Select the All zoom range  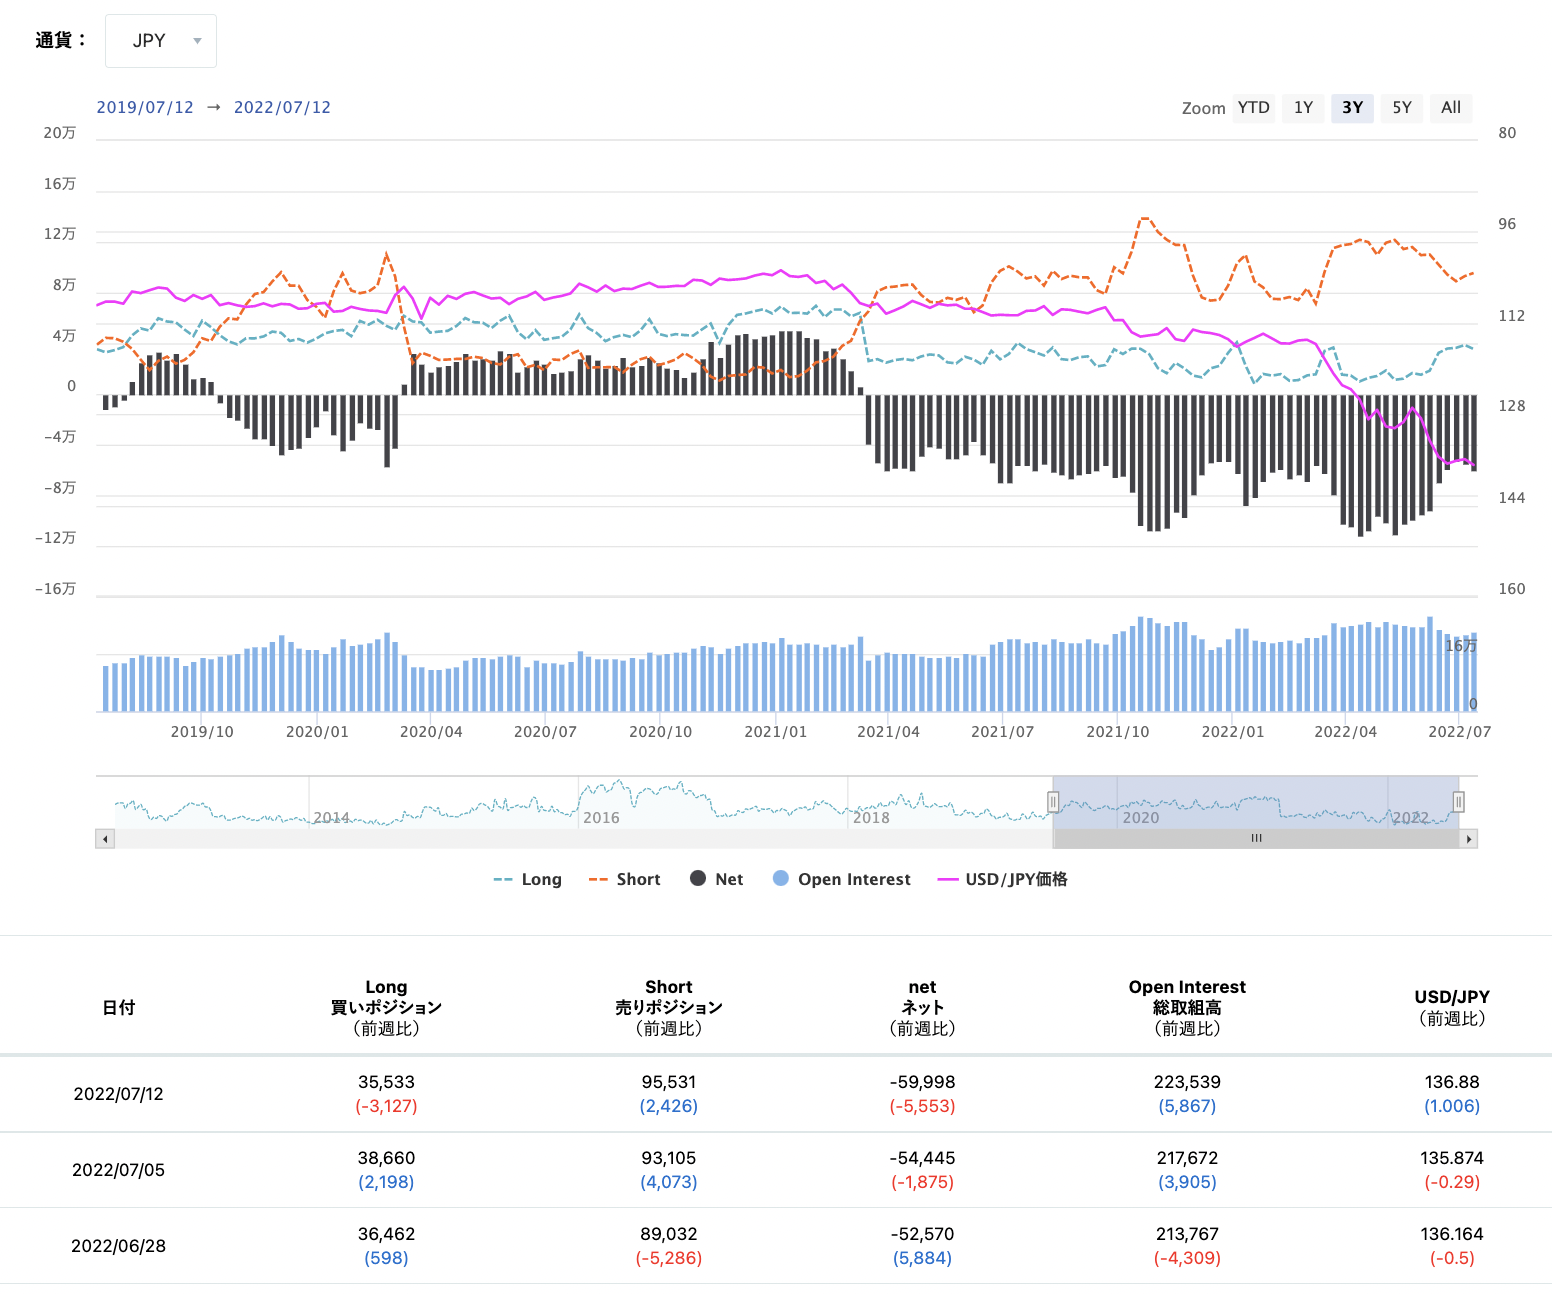point(1451,108)
